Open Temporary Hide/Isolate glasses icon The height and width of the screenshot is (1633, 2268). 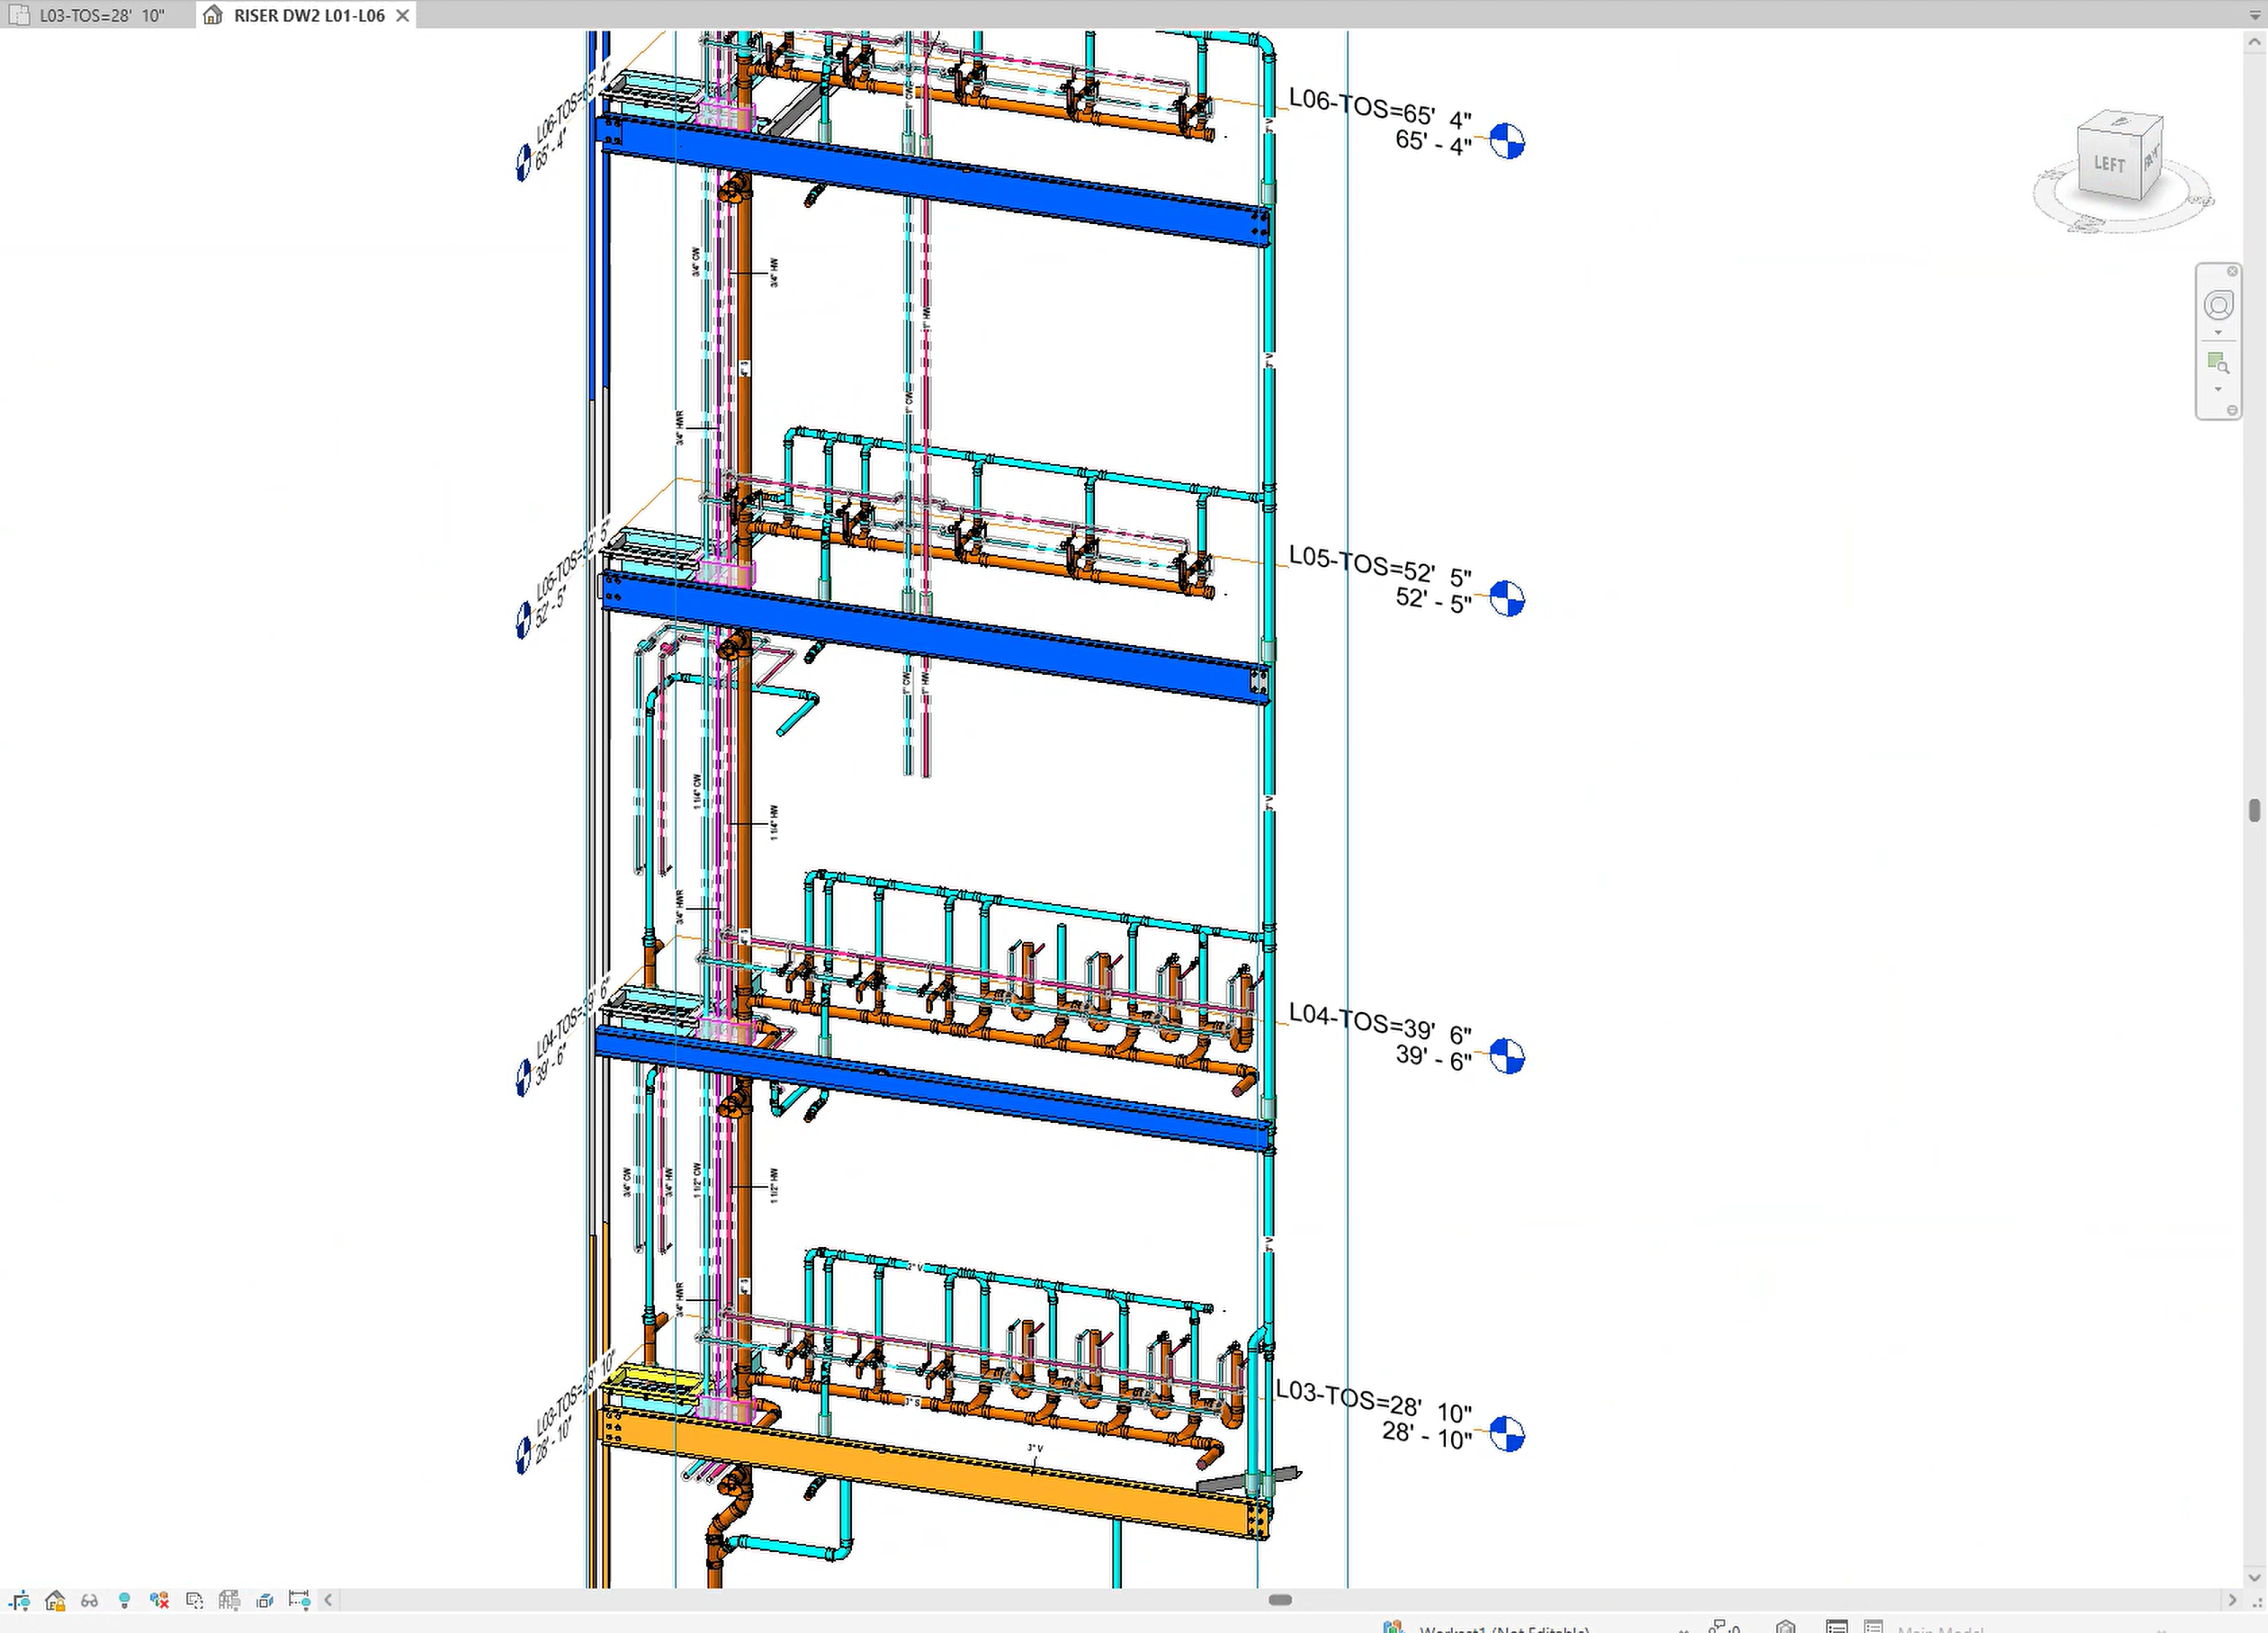click(x=90, y=1600)
